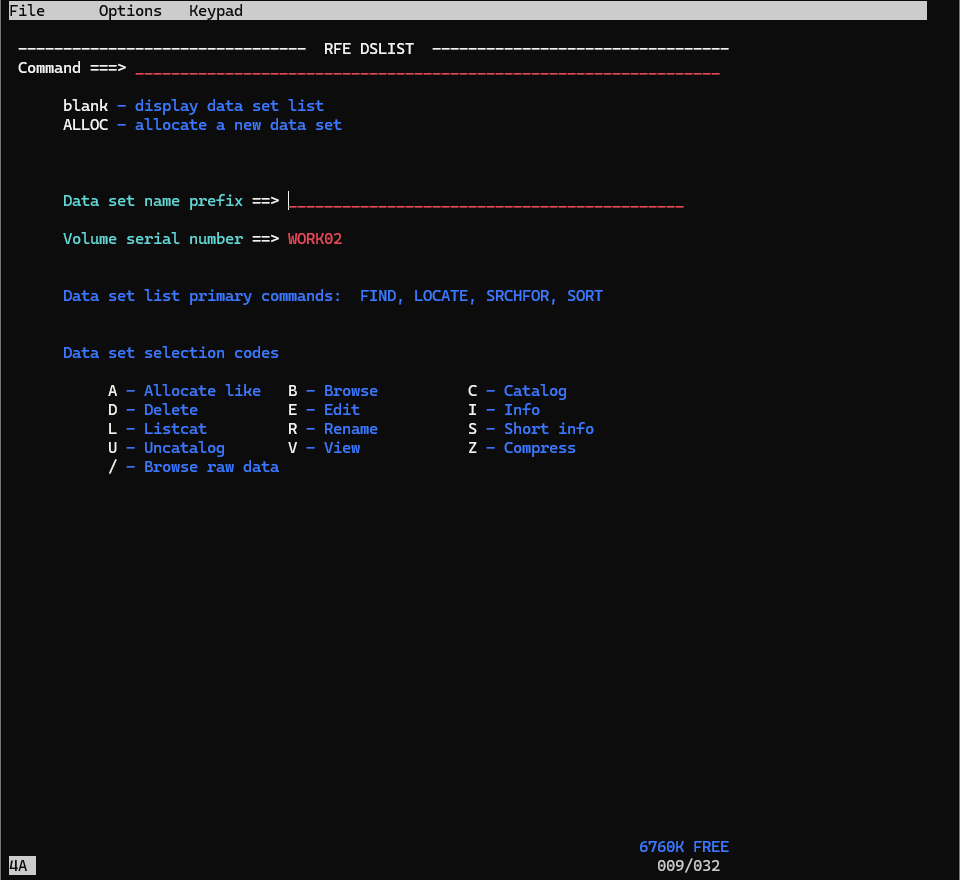This screenshot has width=960, height=880.
Task: Click the Edit selection code
Action: (x=342, y=410)
